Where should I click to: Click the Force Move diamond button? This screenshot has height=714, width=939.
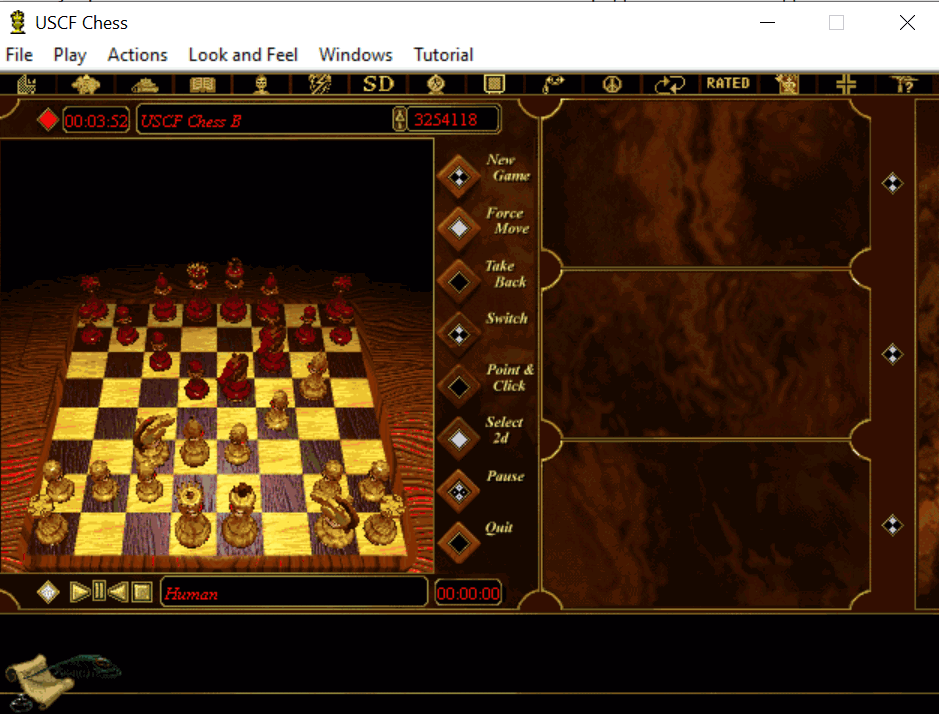pyautogui.click(x=459, y=228)
